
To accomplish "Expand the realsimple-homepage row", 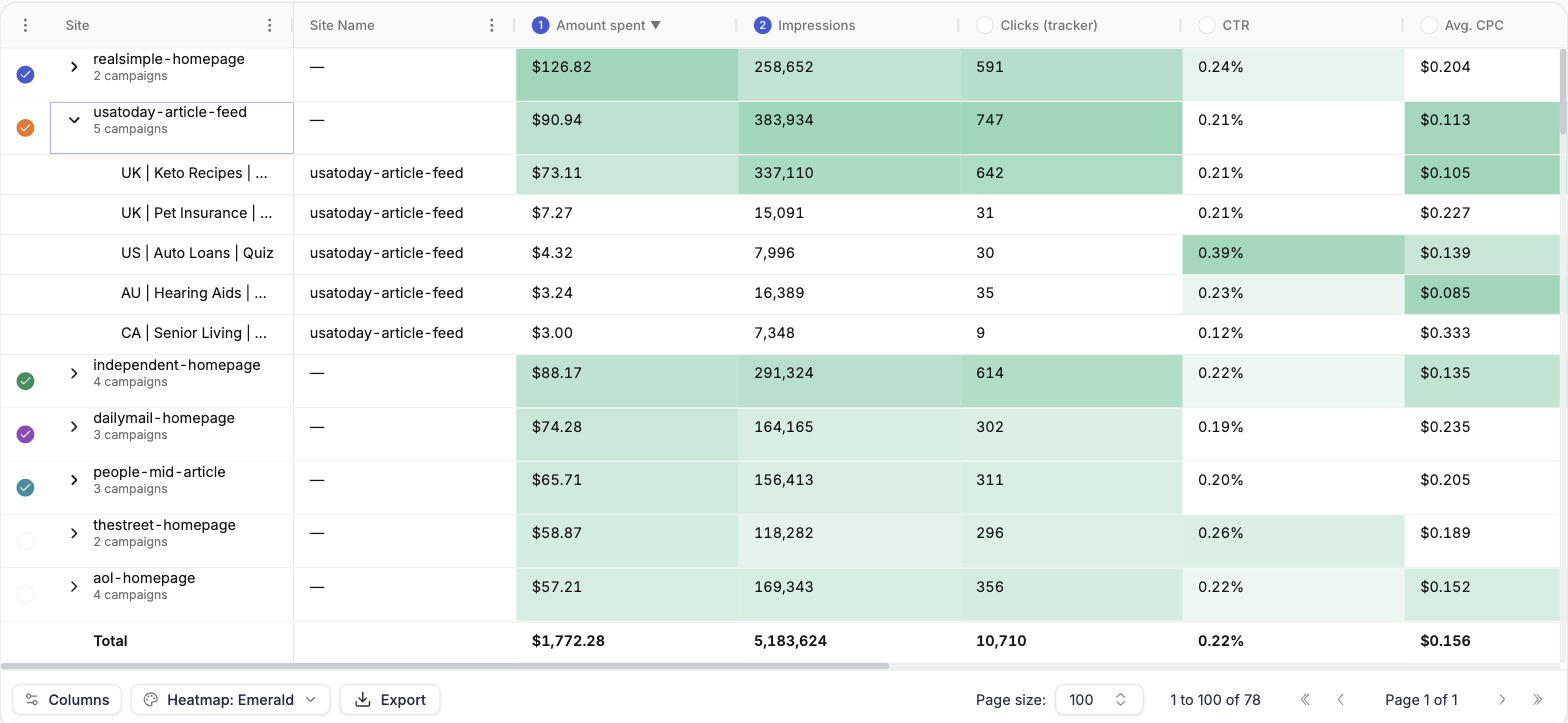I will click(x=74, y=67).
